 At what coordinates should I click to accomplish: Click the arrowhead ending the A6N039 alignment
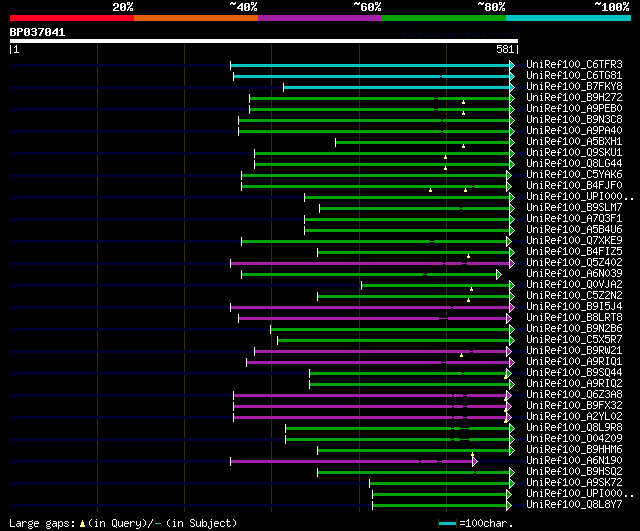pyautogui.click(x=499, y=274)
